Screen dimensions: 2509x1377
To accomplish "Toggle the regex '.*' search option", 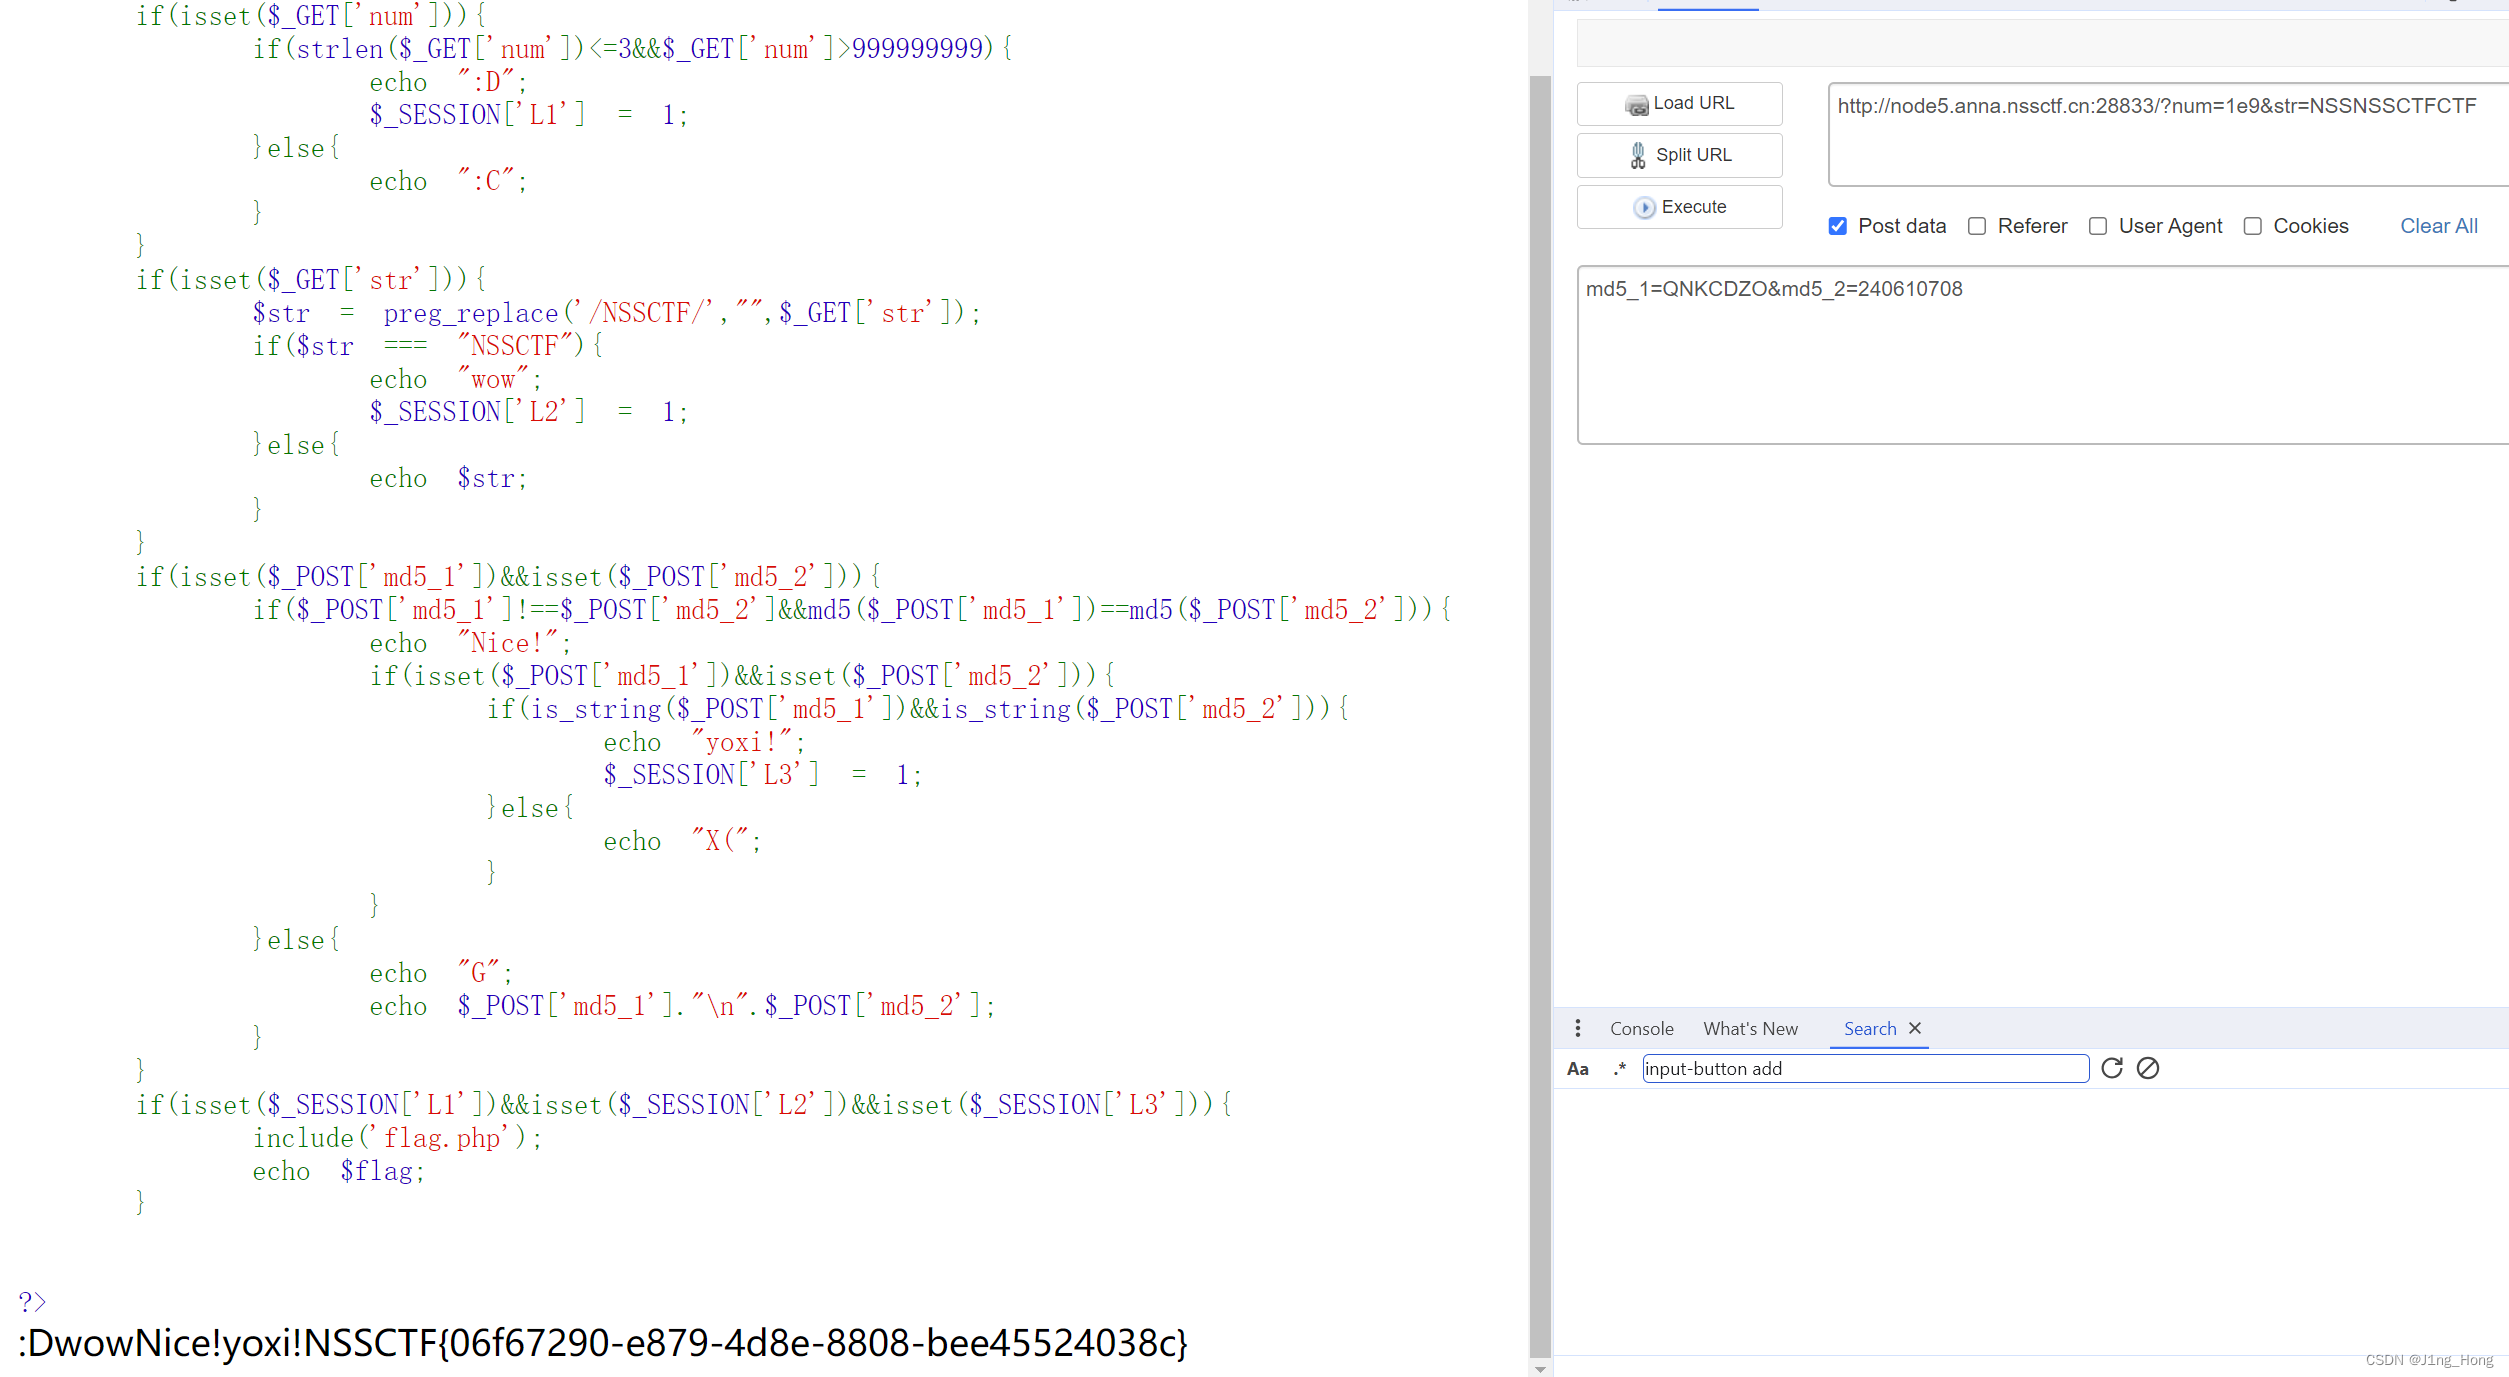I will coord(1618,1068).
